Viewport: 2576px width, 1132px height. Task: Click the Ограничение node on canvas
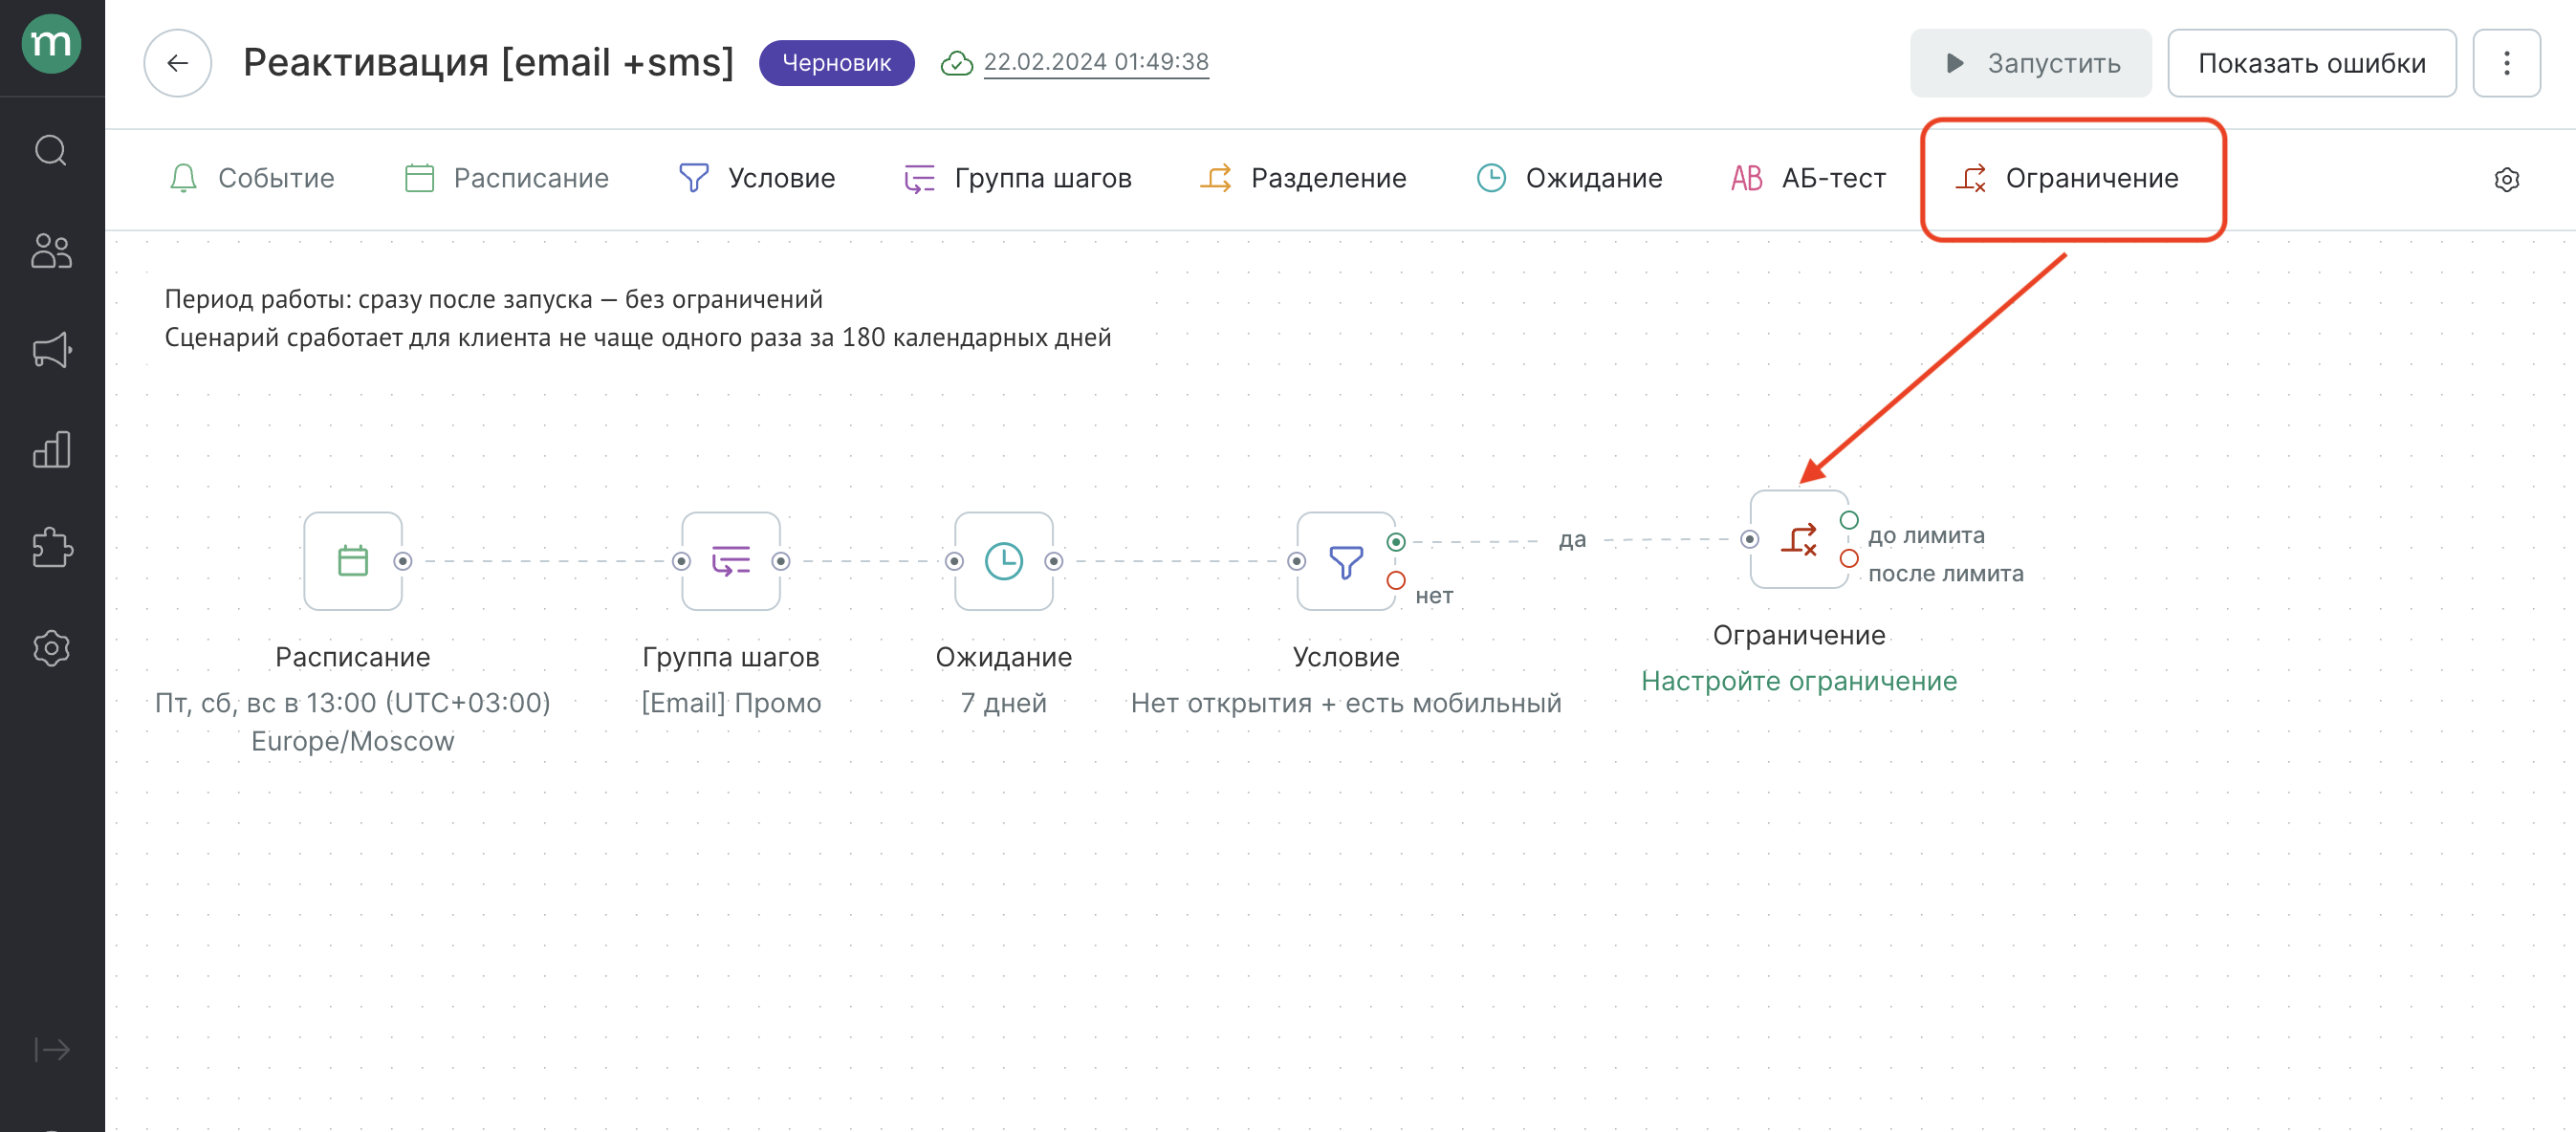coord(1799,539)
